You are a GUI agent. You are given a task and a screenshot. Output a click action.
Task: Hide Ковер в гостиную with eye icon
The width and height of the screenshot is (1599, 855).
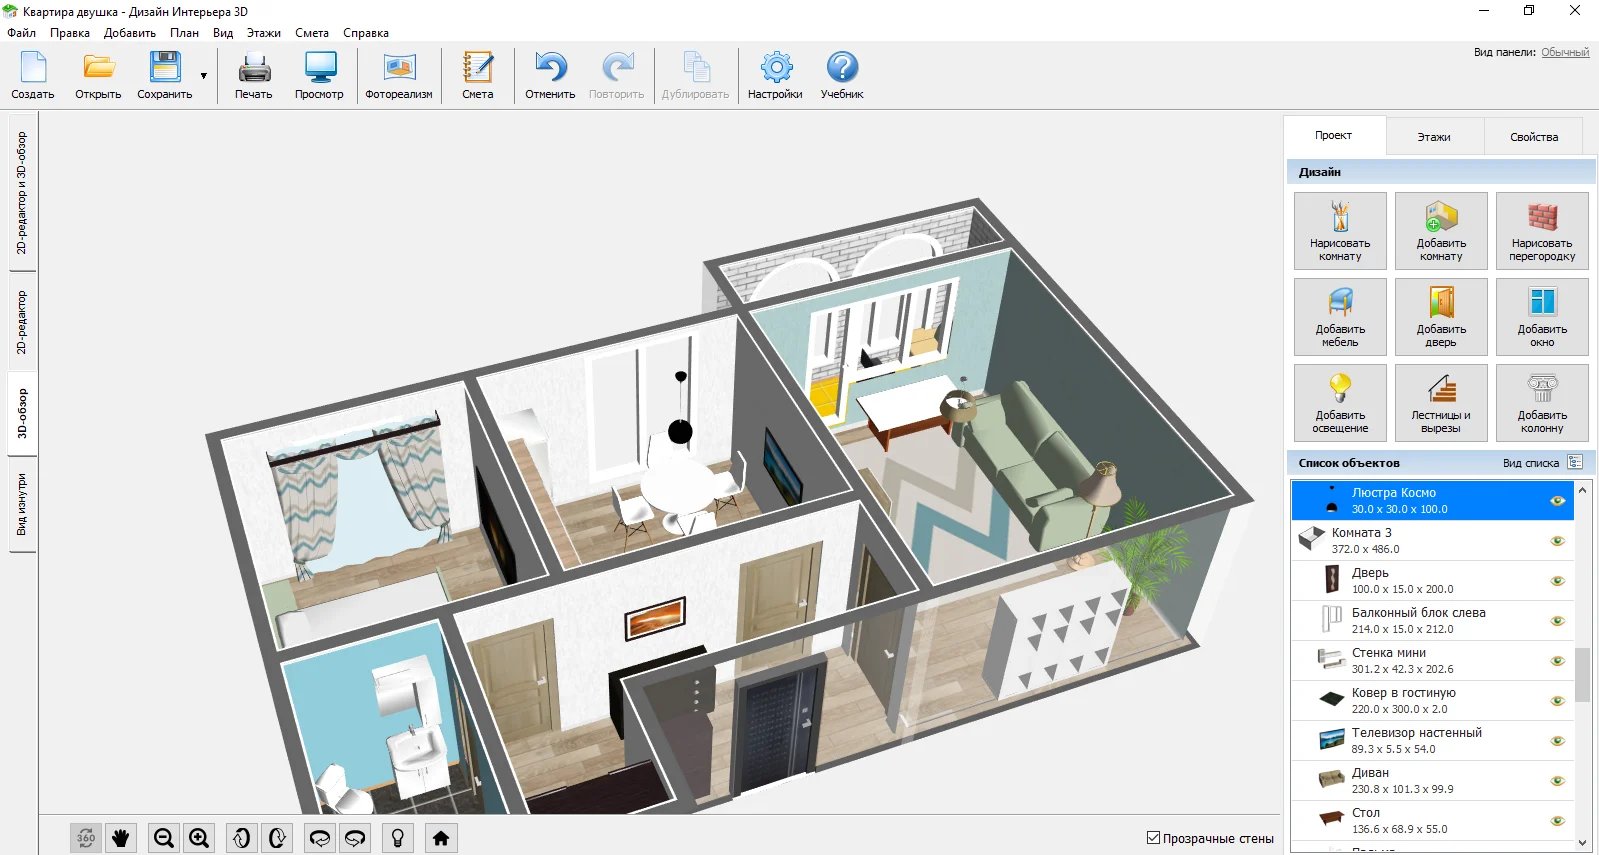pos(1557,701)
